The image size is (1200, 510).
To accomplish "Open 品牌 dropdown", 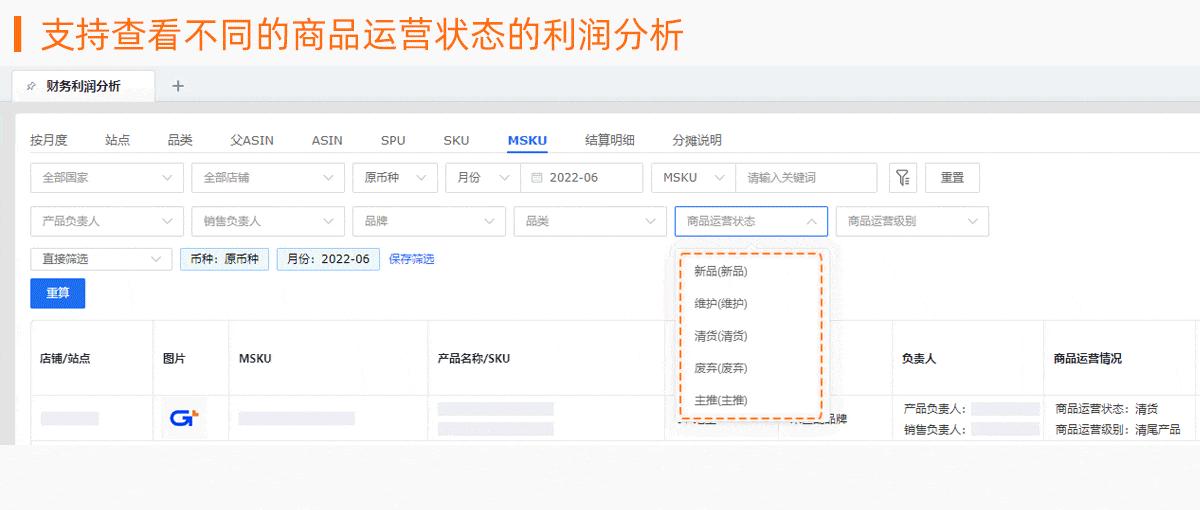I will point(429,221).
